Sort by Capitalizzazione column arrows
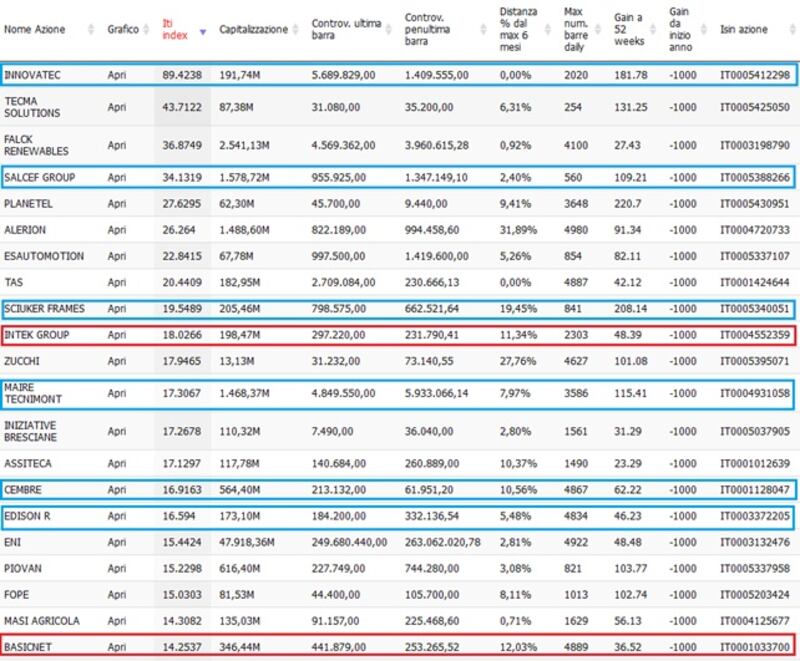Screen dimensions: 800x661 point(295,30)
